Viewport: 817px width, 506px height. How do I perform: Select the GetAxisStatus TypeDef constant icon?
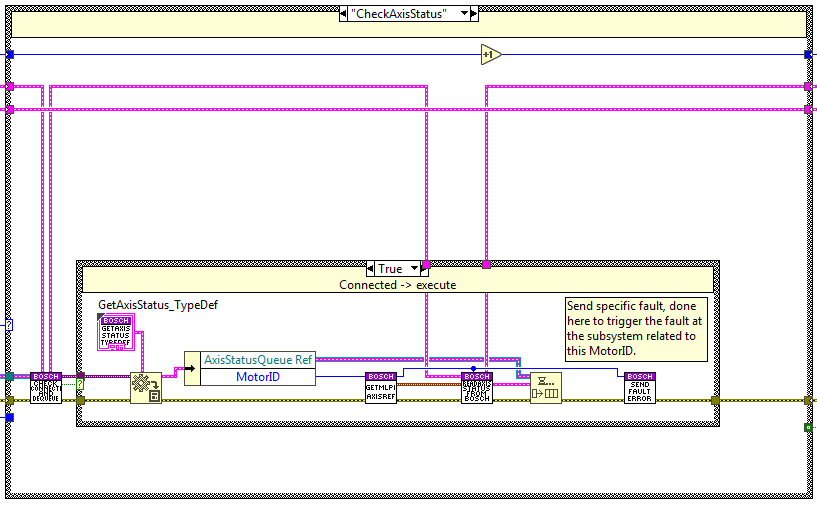(x=116, y=332)
